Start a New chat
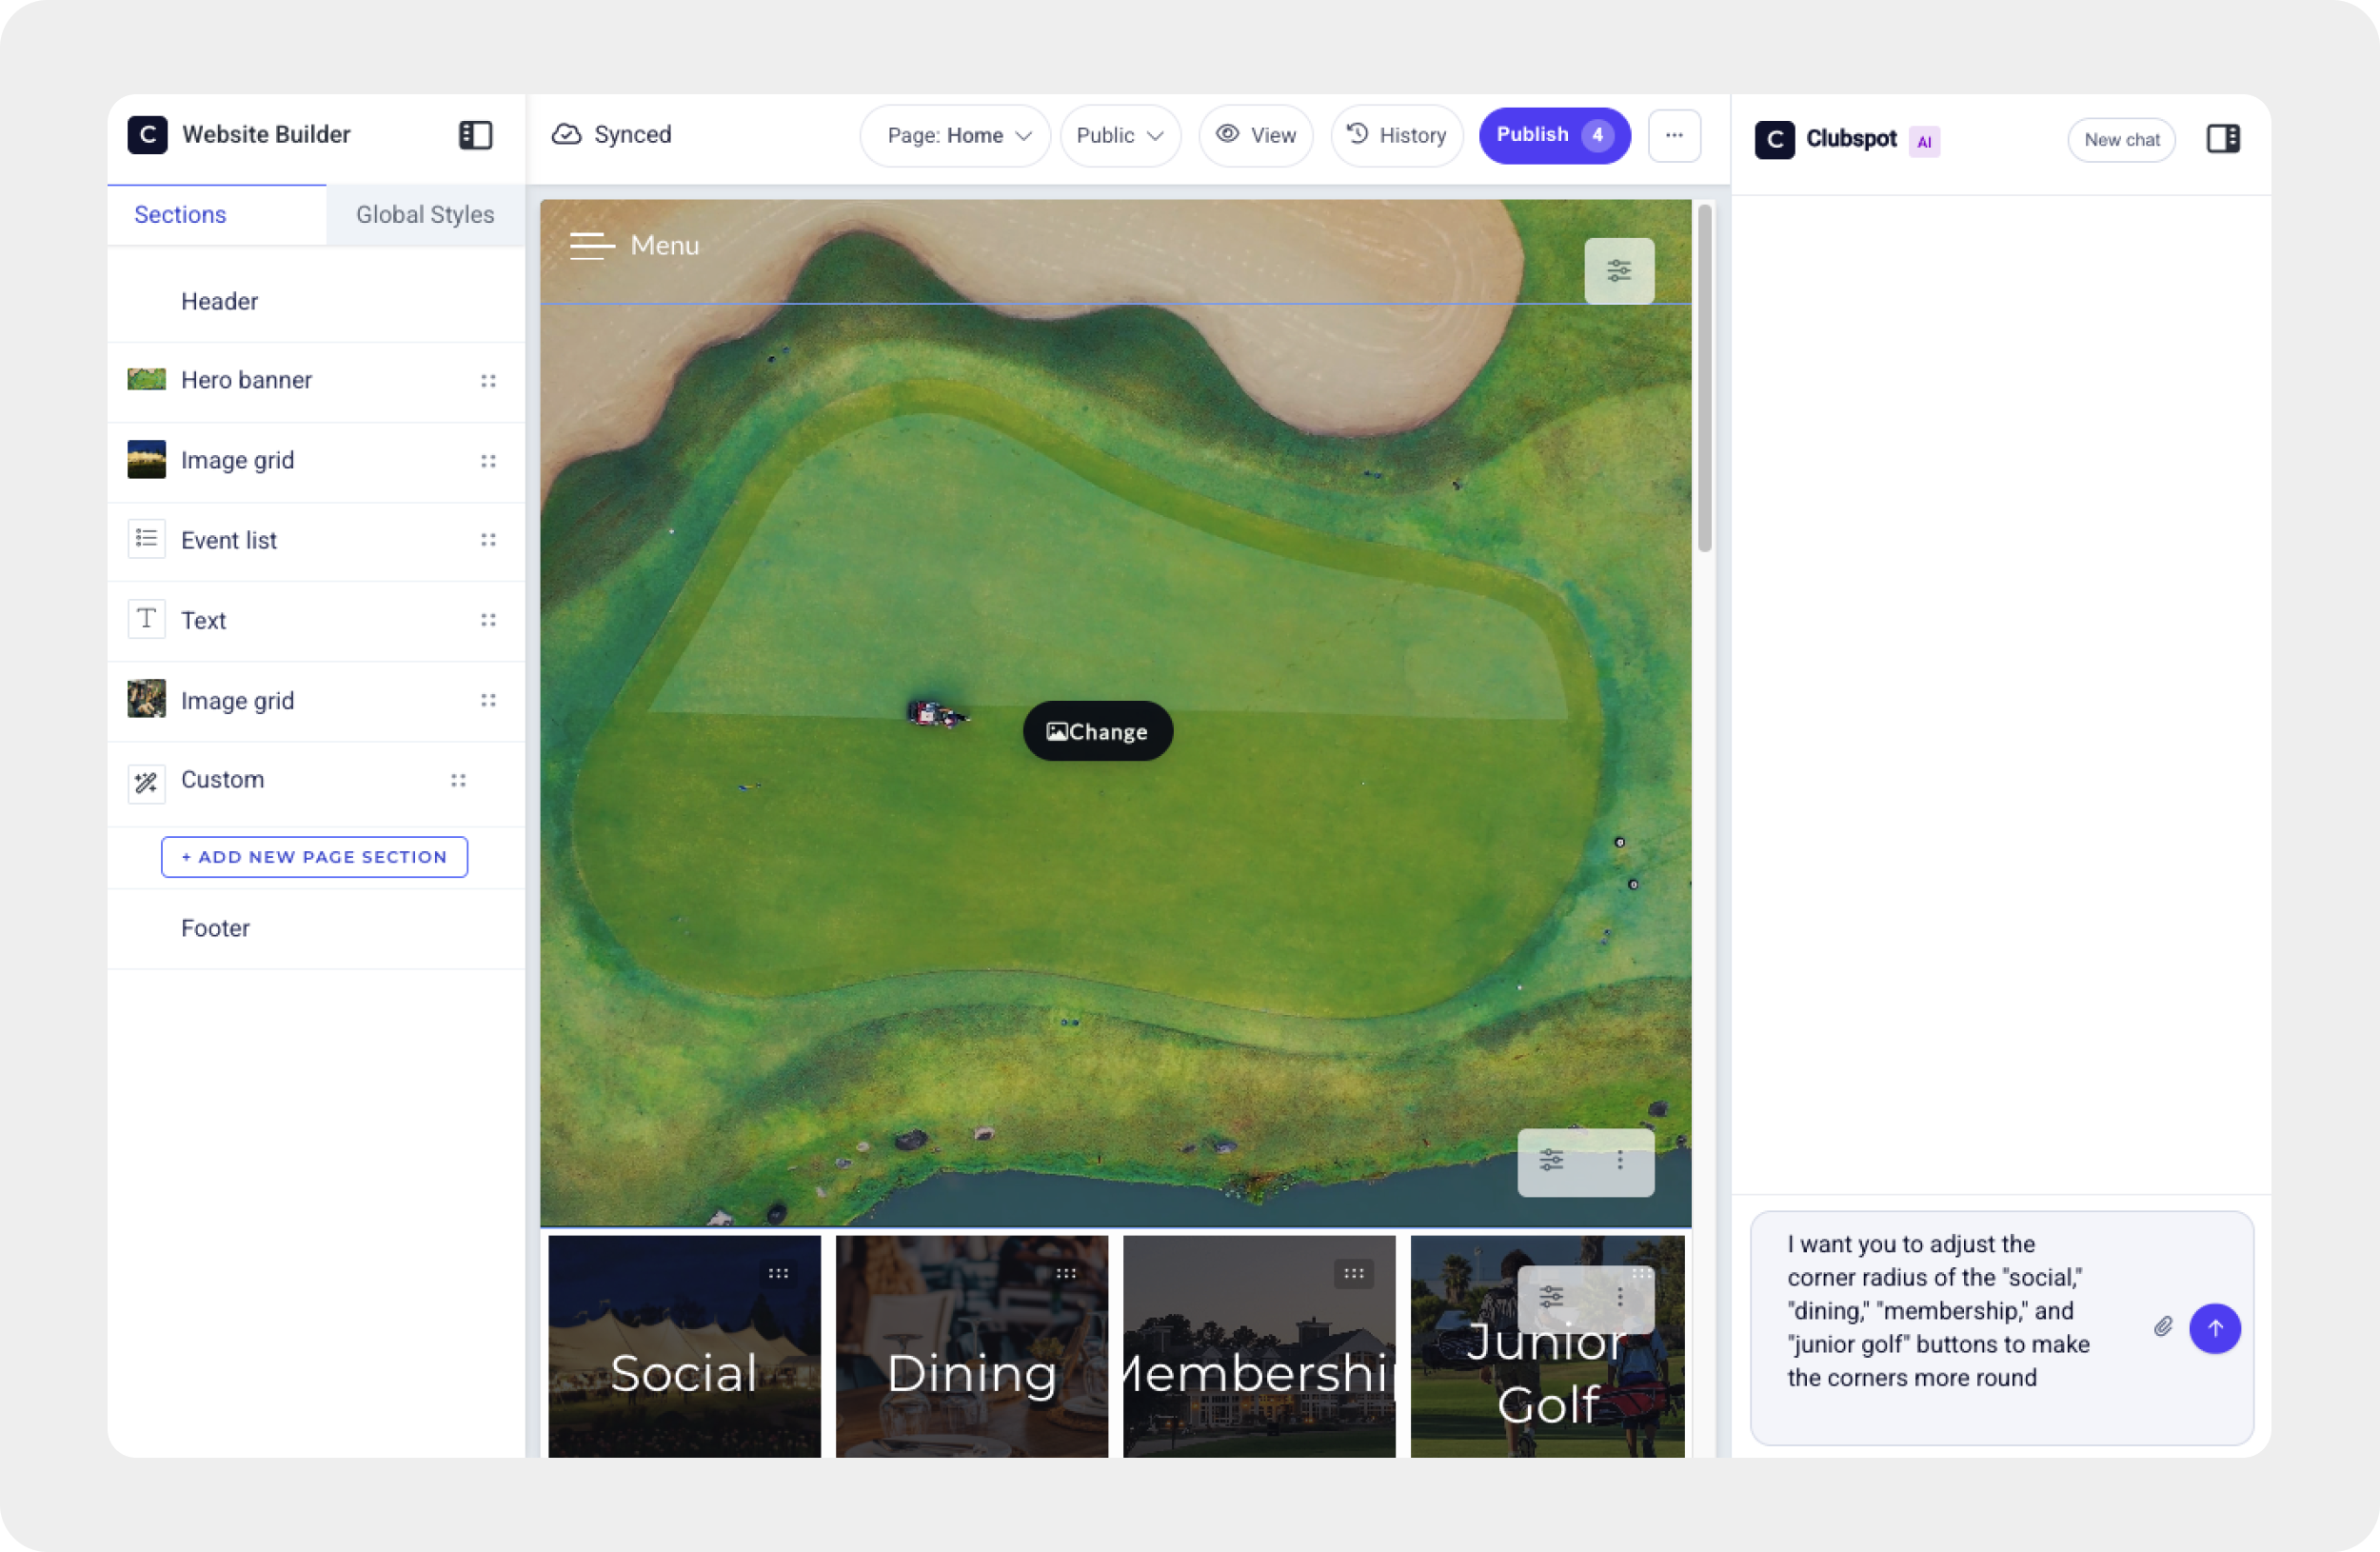Viewport: 2380px width, 1552px height. (2121, 140)
